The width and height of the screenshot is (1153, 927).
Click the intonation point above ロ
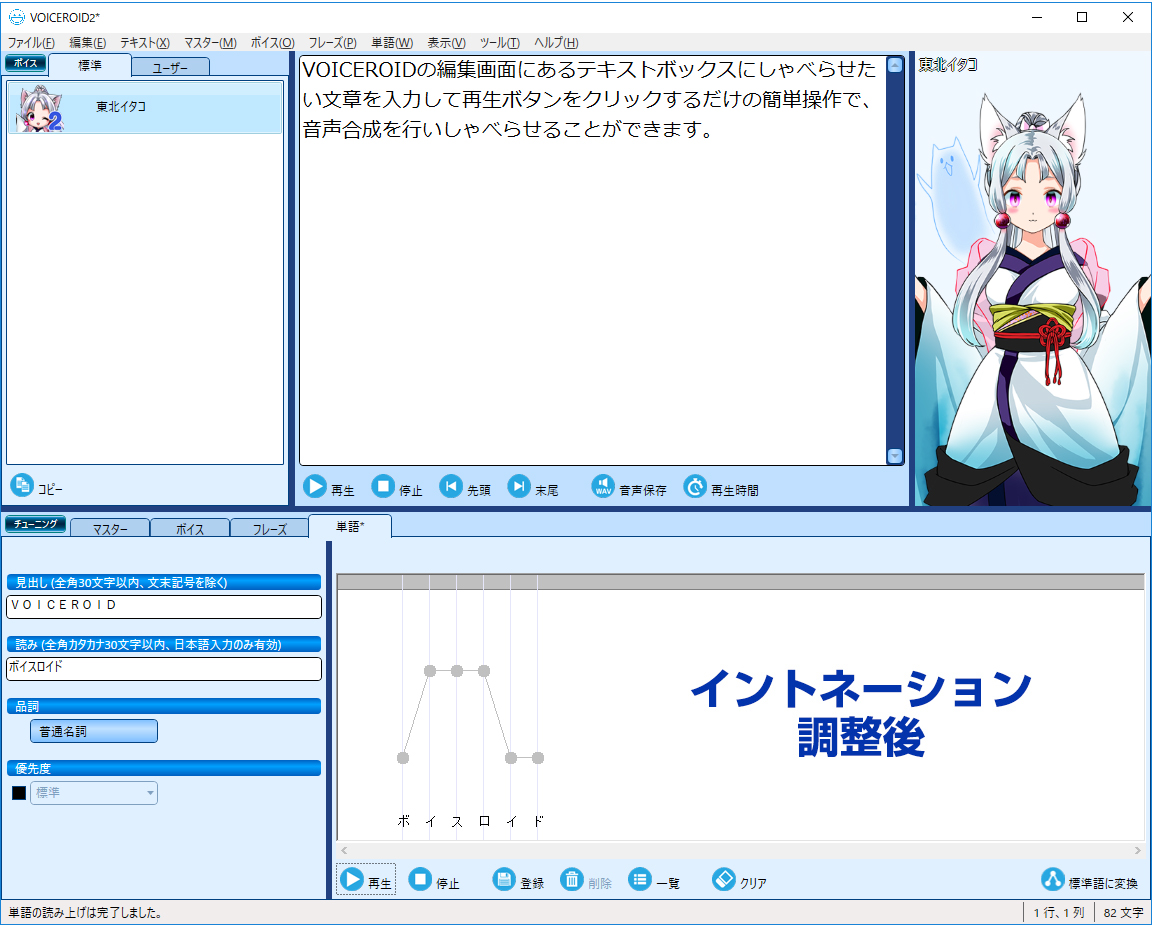click(484, 670)
